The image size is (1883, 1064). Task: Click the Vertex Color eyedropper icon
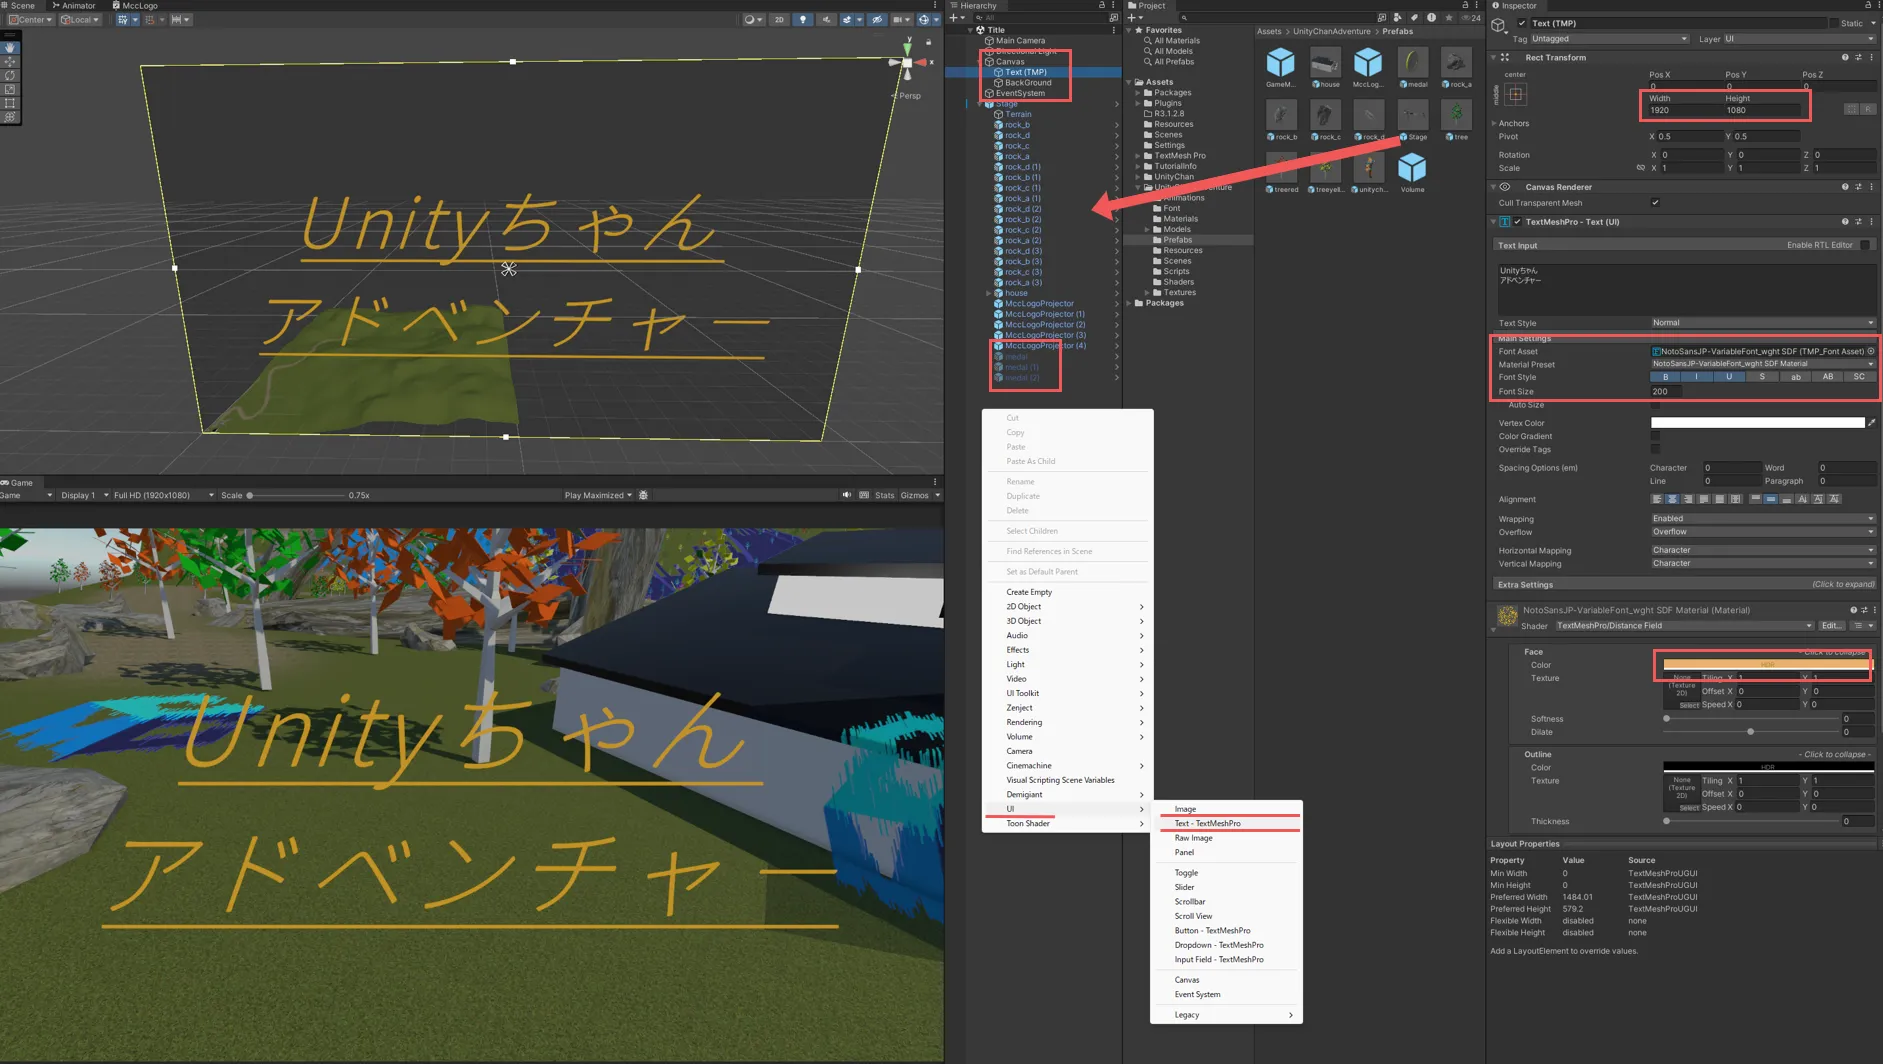point(1871,423)
